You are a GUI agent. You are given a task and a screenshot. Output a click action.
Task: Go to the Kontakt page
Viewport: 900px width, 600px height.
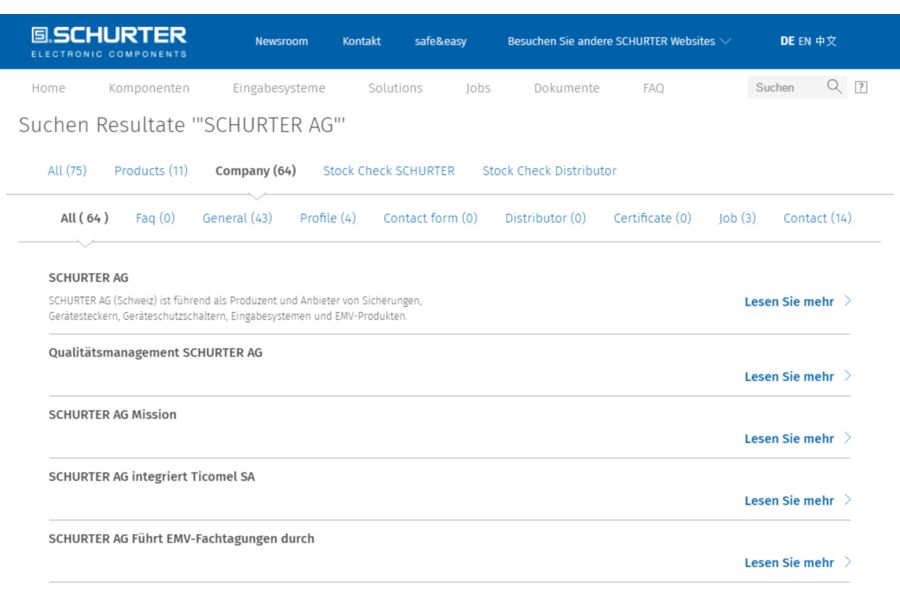pos(362,41)
